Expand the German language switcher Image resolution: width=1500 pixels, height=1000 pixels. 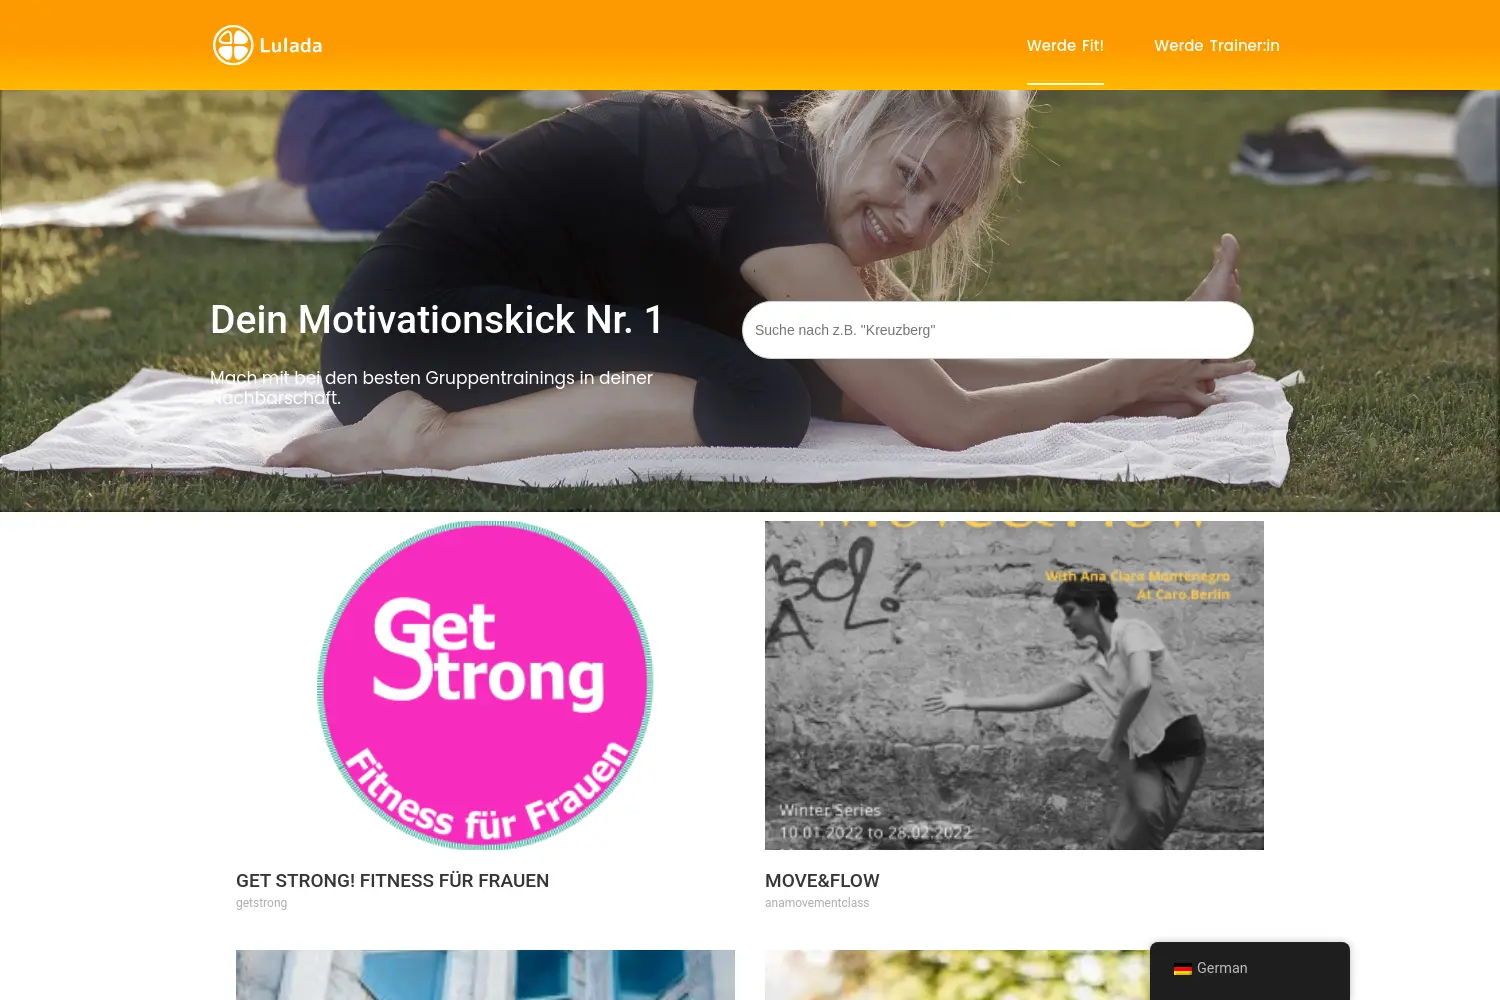(1250, 968)
